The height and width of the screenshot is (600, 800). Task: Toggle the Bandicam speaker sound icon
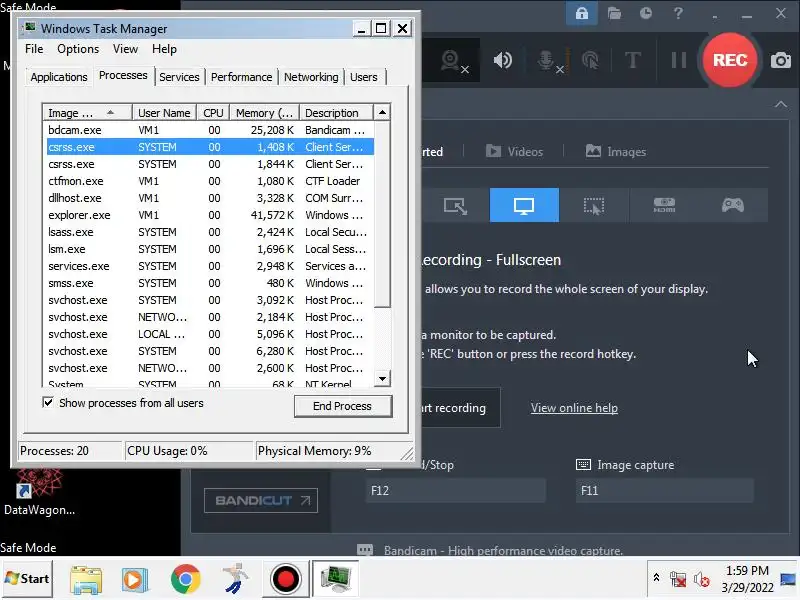503,60
